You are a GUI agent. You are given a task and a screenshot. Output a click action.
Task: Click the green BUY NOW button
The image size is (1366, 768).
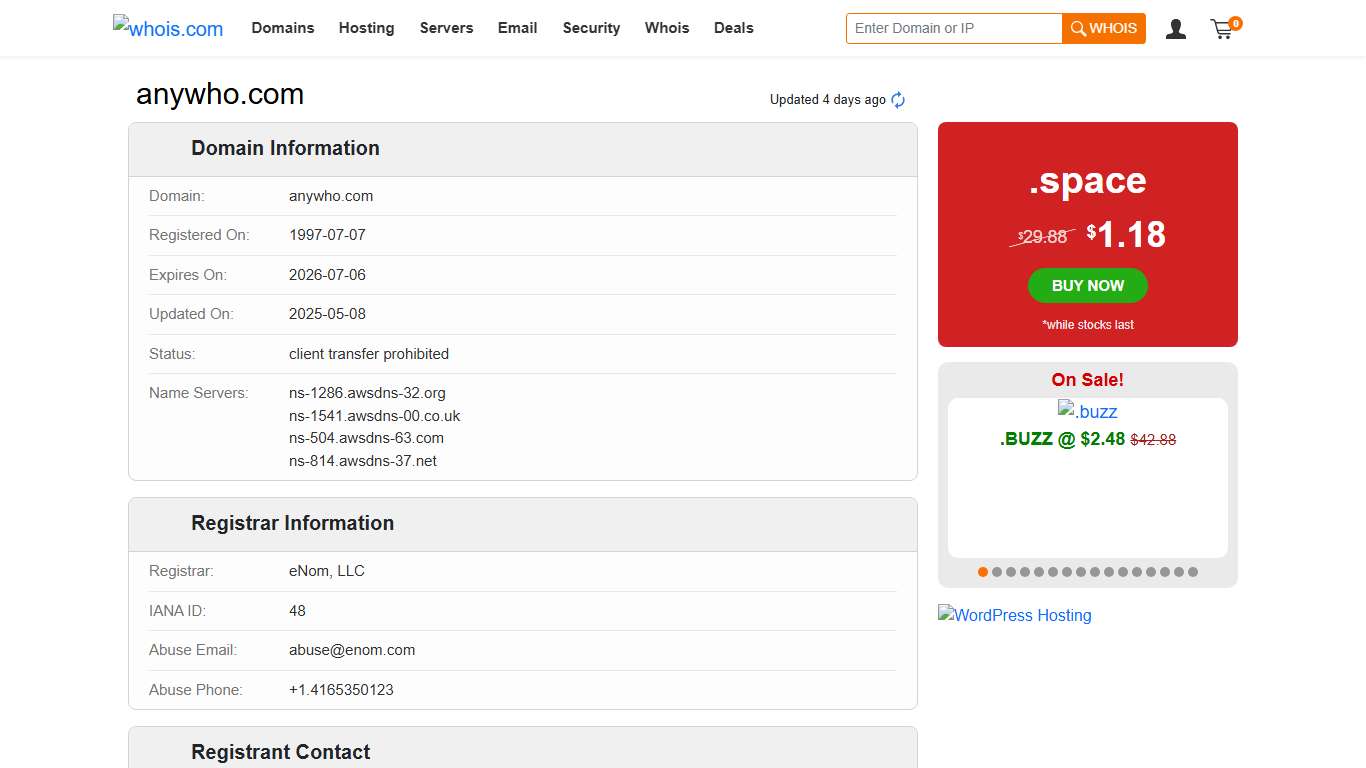1087,286
